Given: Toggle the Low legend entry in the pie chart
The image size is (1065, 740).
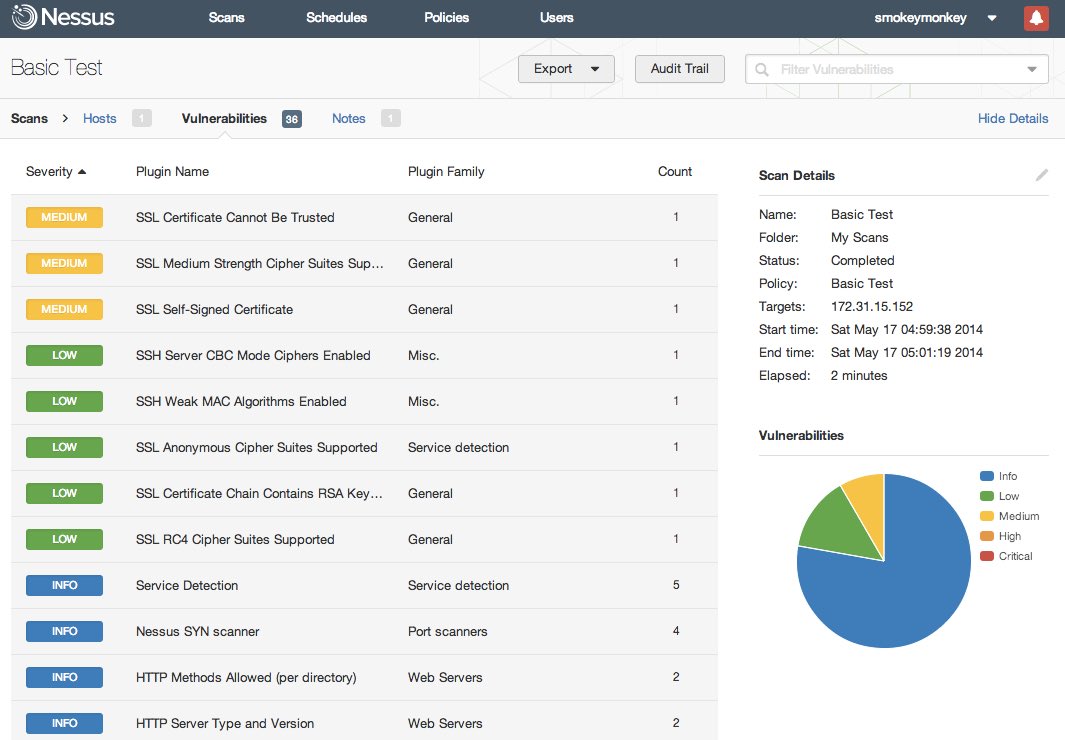Looking at the screenshot, I should tap(1000, 496).
